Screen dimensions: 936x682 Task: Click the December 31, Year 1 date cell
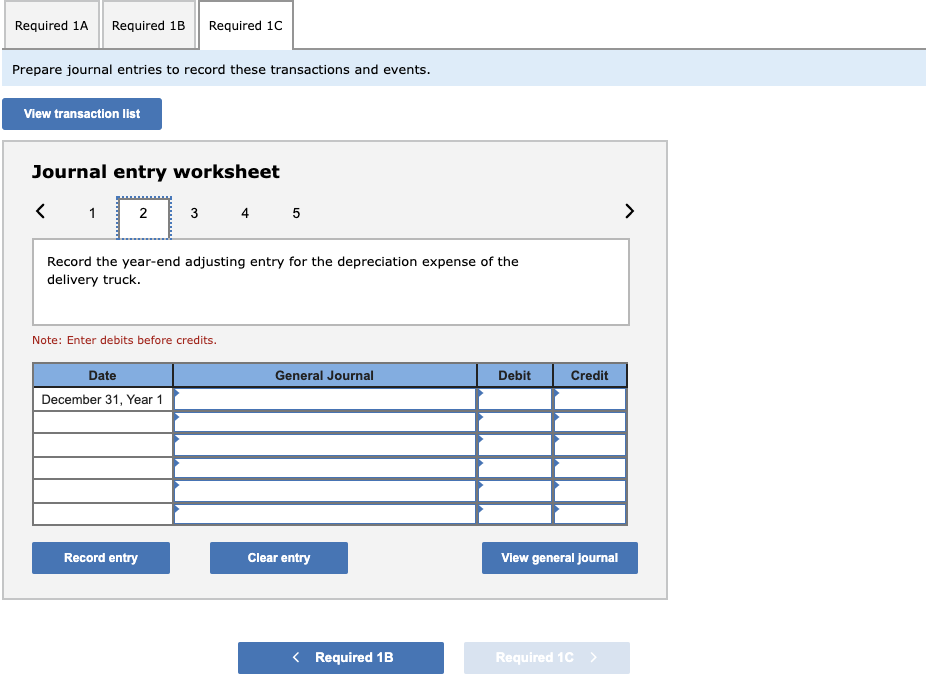pos(103,400)
